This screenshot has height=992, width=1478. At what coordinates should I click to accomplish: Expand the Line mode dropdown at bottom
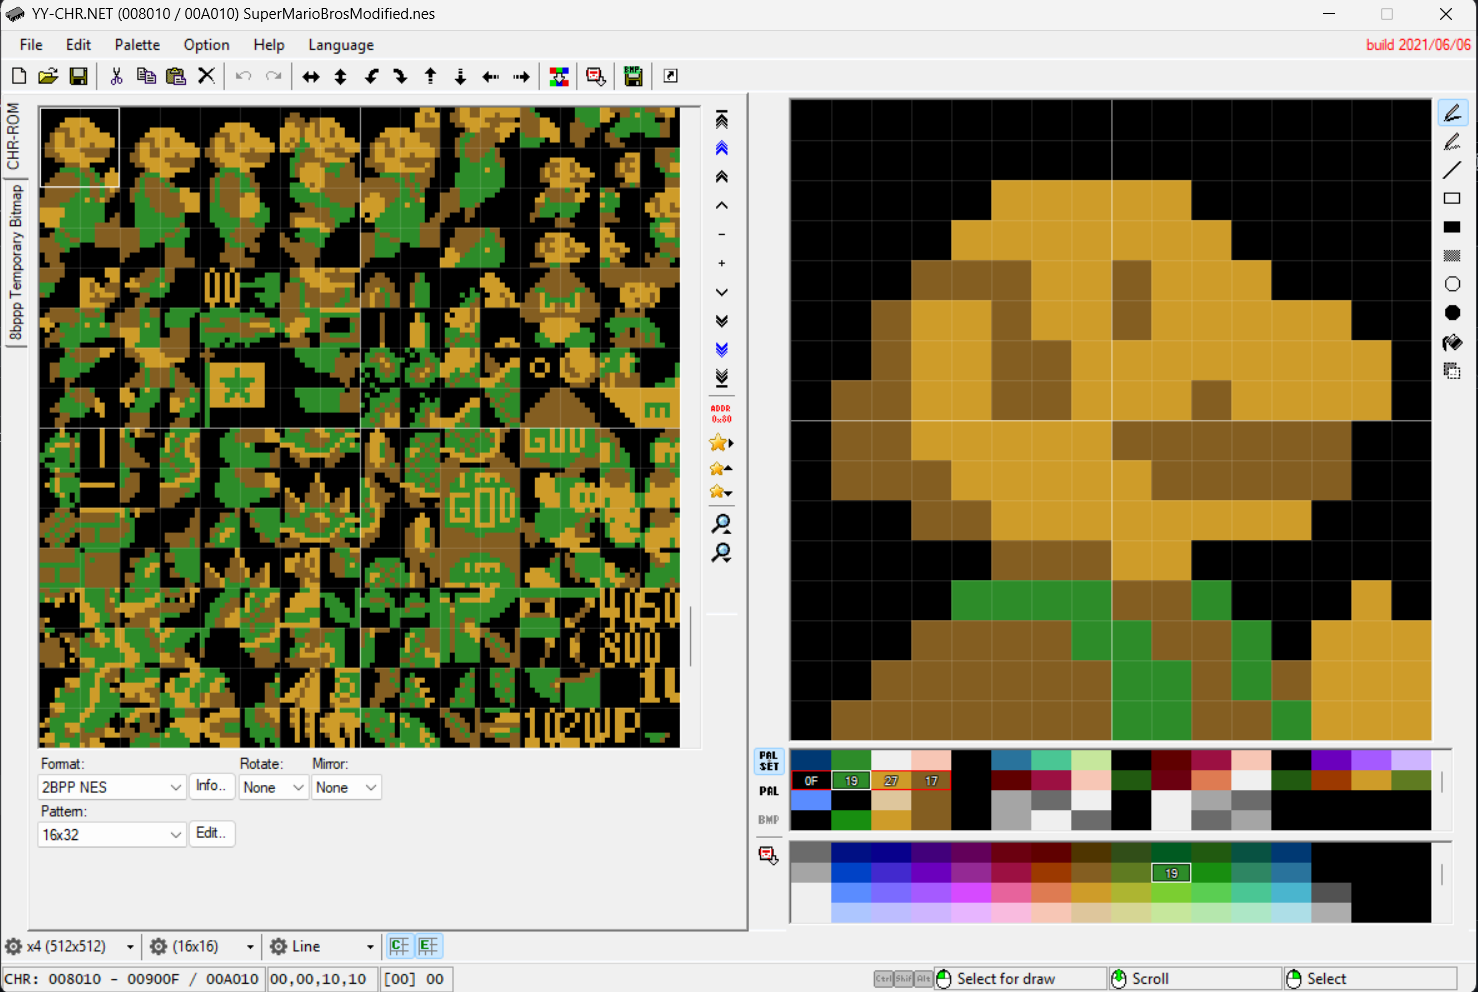coord(370,947)
